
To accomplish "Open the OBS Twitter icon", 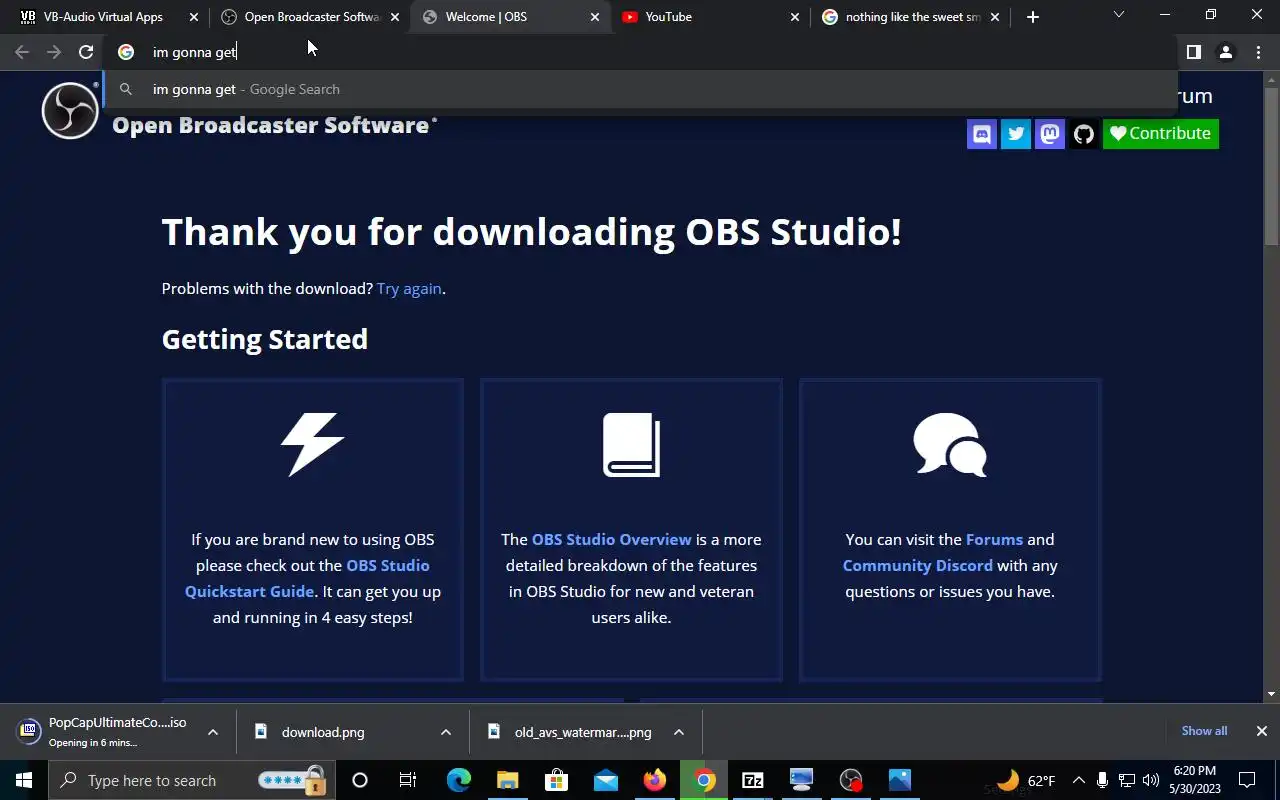I will point(1016,133).
